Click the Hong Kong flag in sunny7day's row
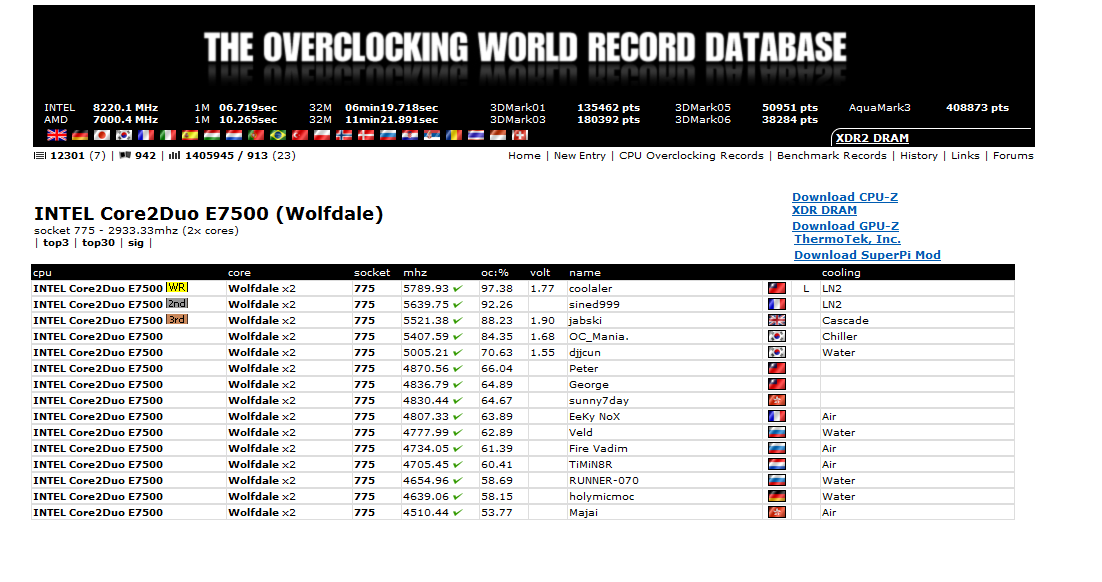This screenshot has width=1102, height=582. [777, 400]
